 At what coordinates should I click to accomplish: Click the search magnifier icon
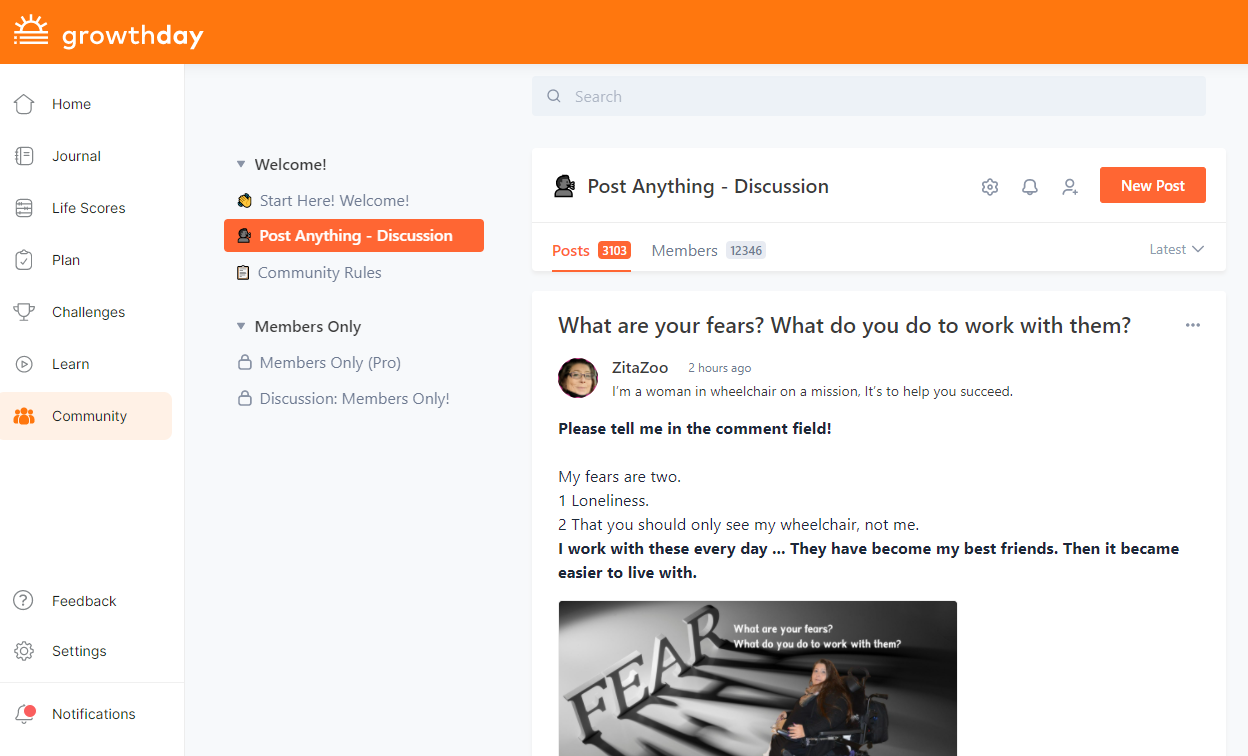554,97
